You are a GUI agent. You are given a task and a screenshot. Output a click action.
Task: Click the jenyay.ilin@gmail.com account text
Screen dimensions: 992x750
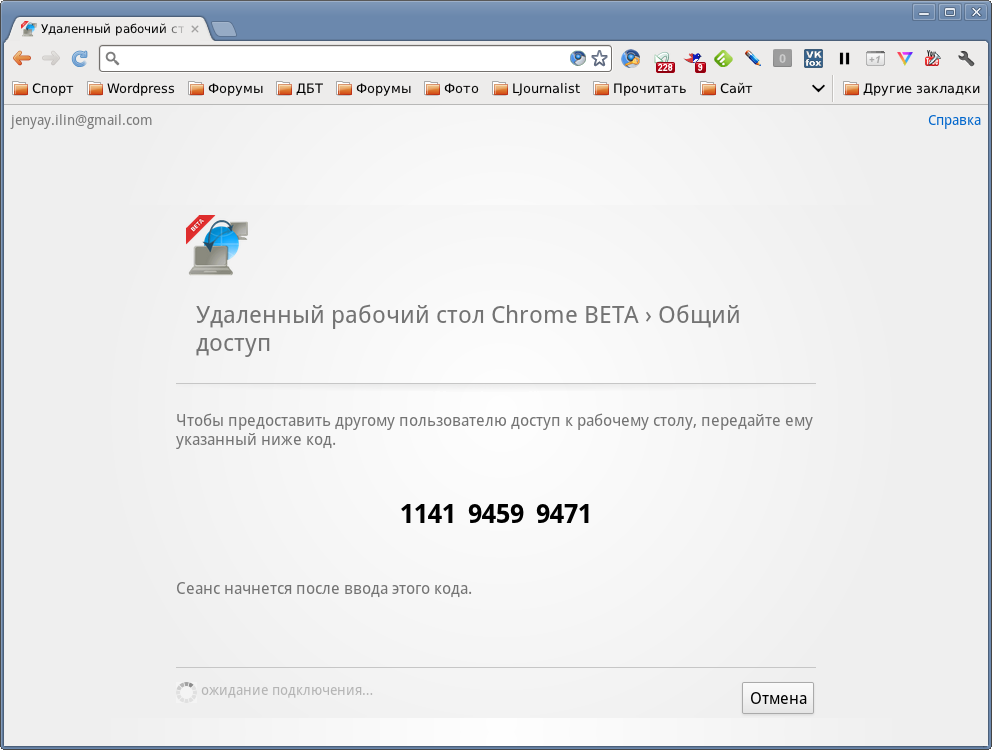click(x=82, y=120)
